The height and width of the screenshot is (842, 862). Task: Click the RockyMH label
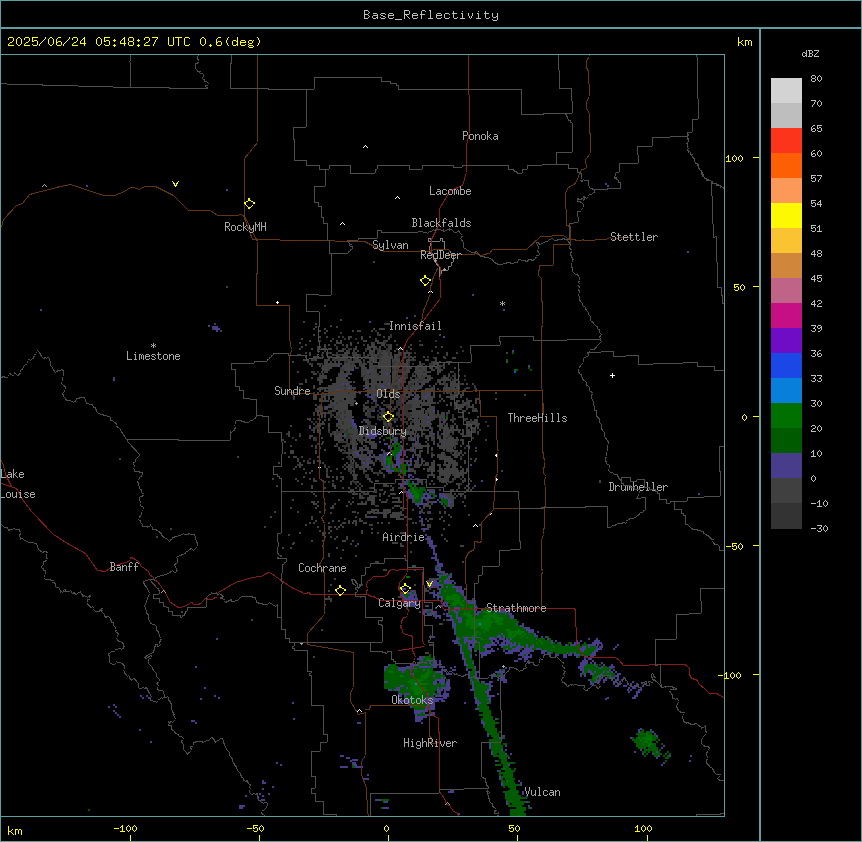pos(245,227)
